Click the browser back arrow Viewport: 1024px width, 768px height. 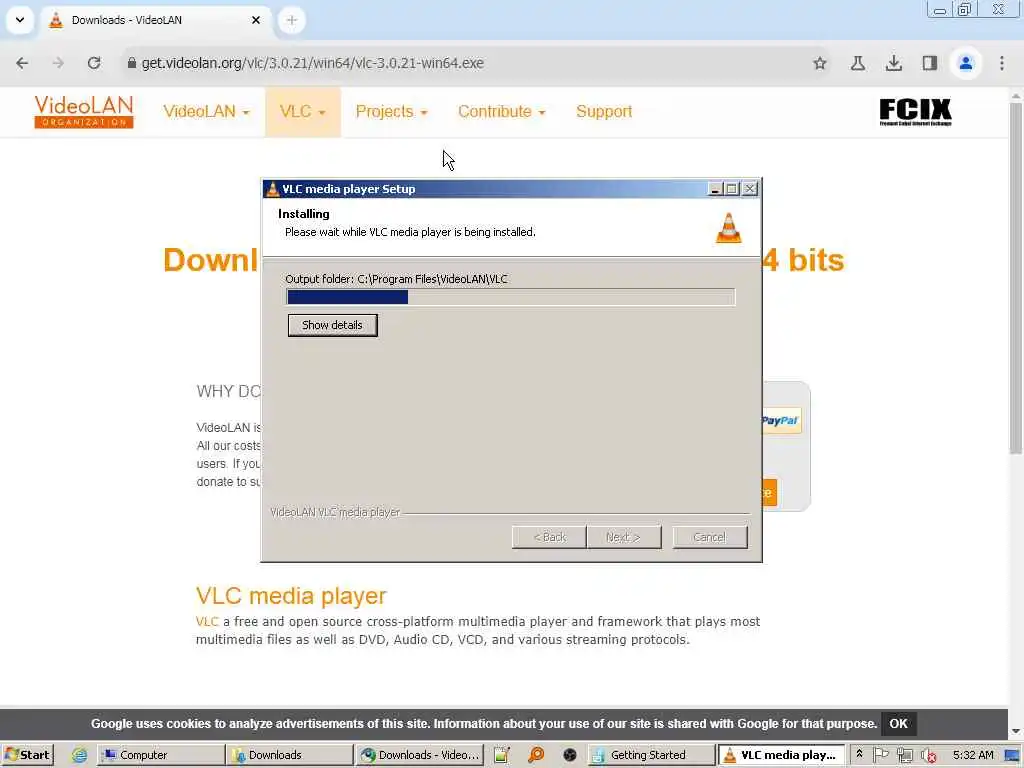[x=22, y=63]
